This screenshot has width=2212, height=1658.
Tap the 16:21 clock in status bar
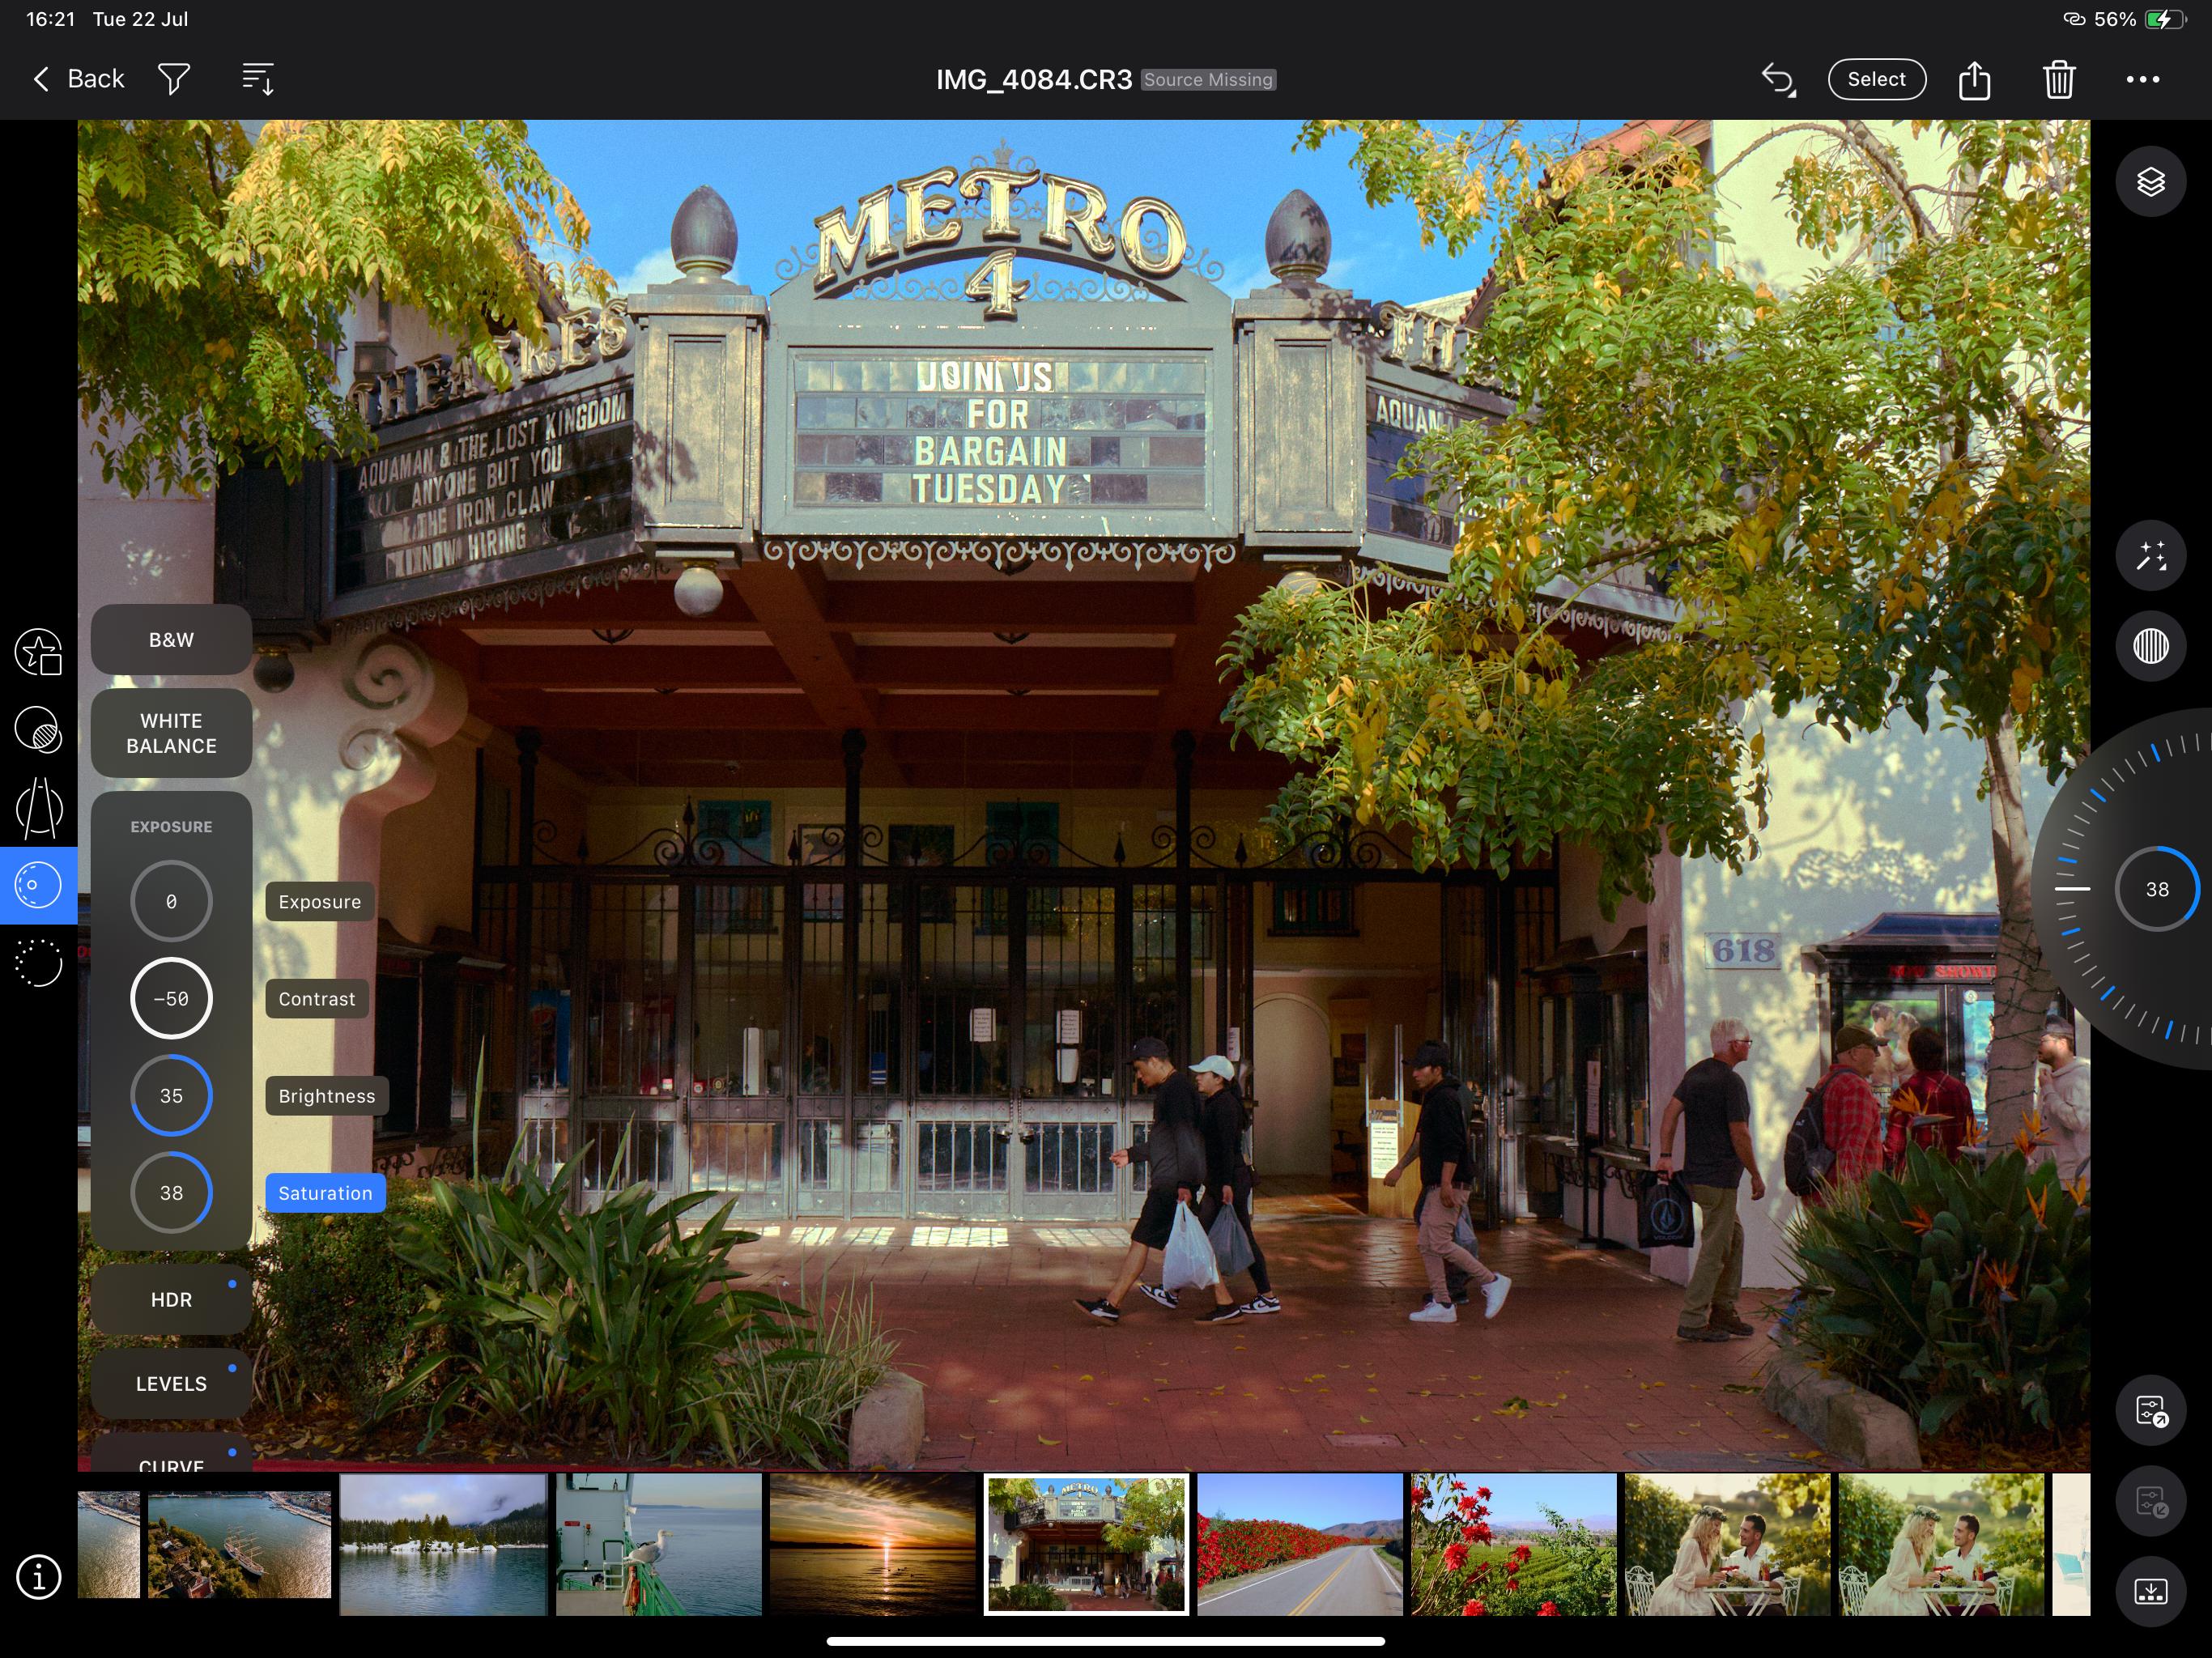tap(50, 19)
